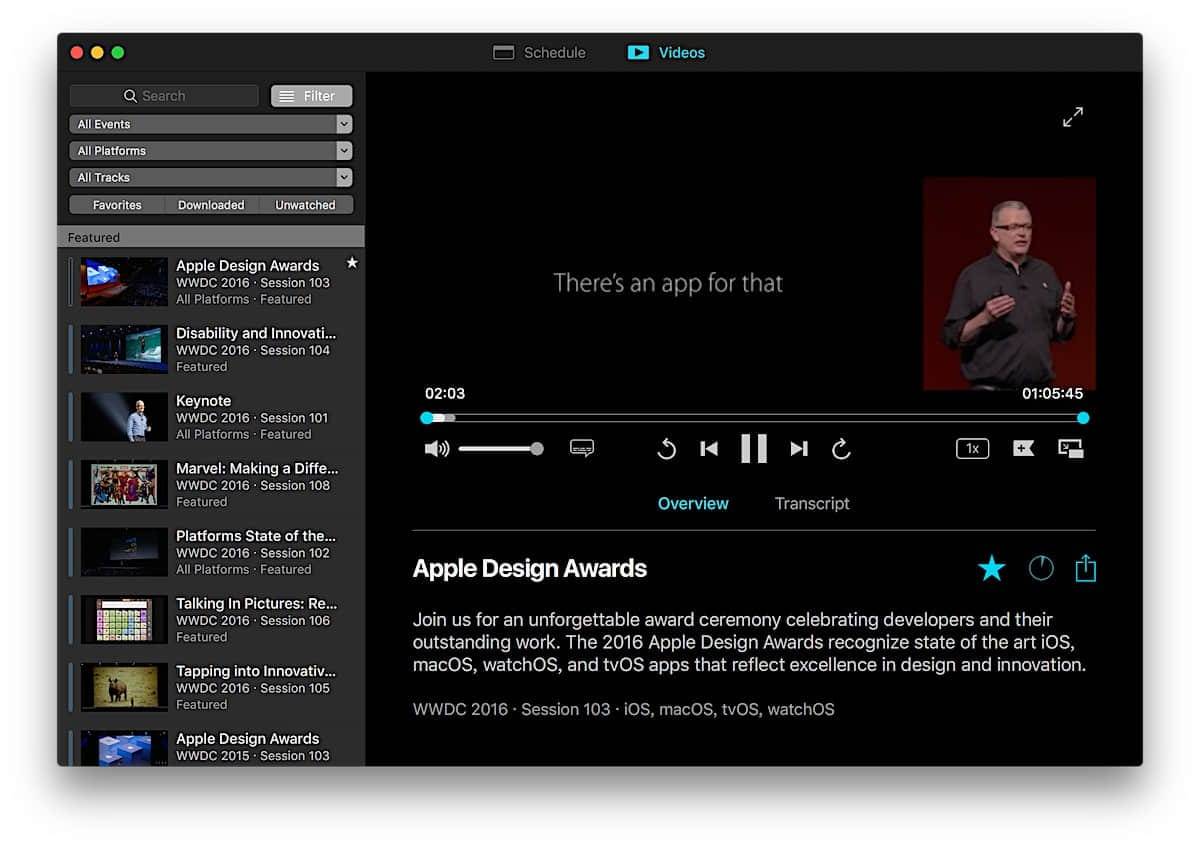The width and height of the screenshot is (1200, 848).
Task: Click in the Search field
Action: point(164,96)
